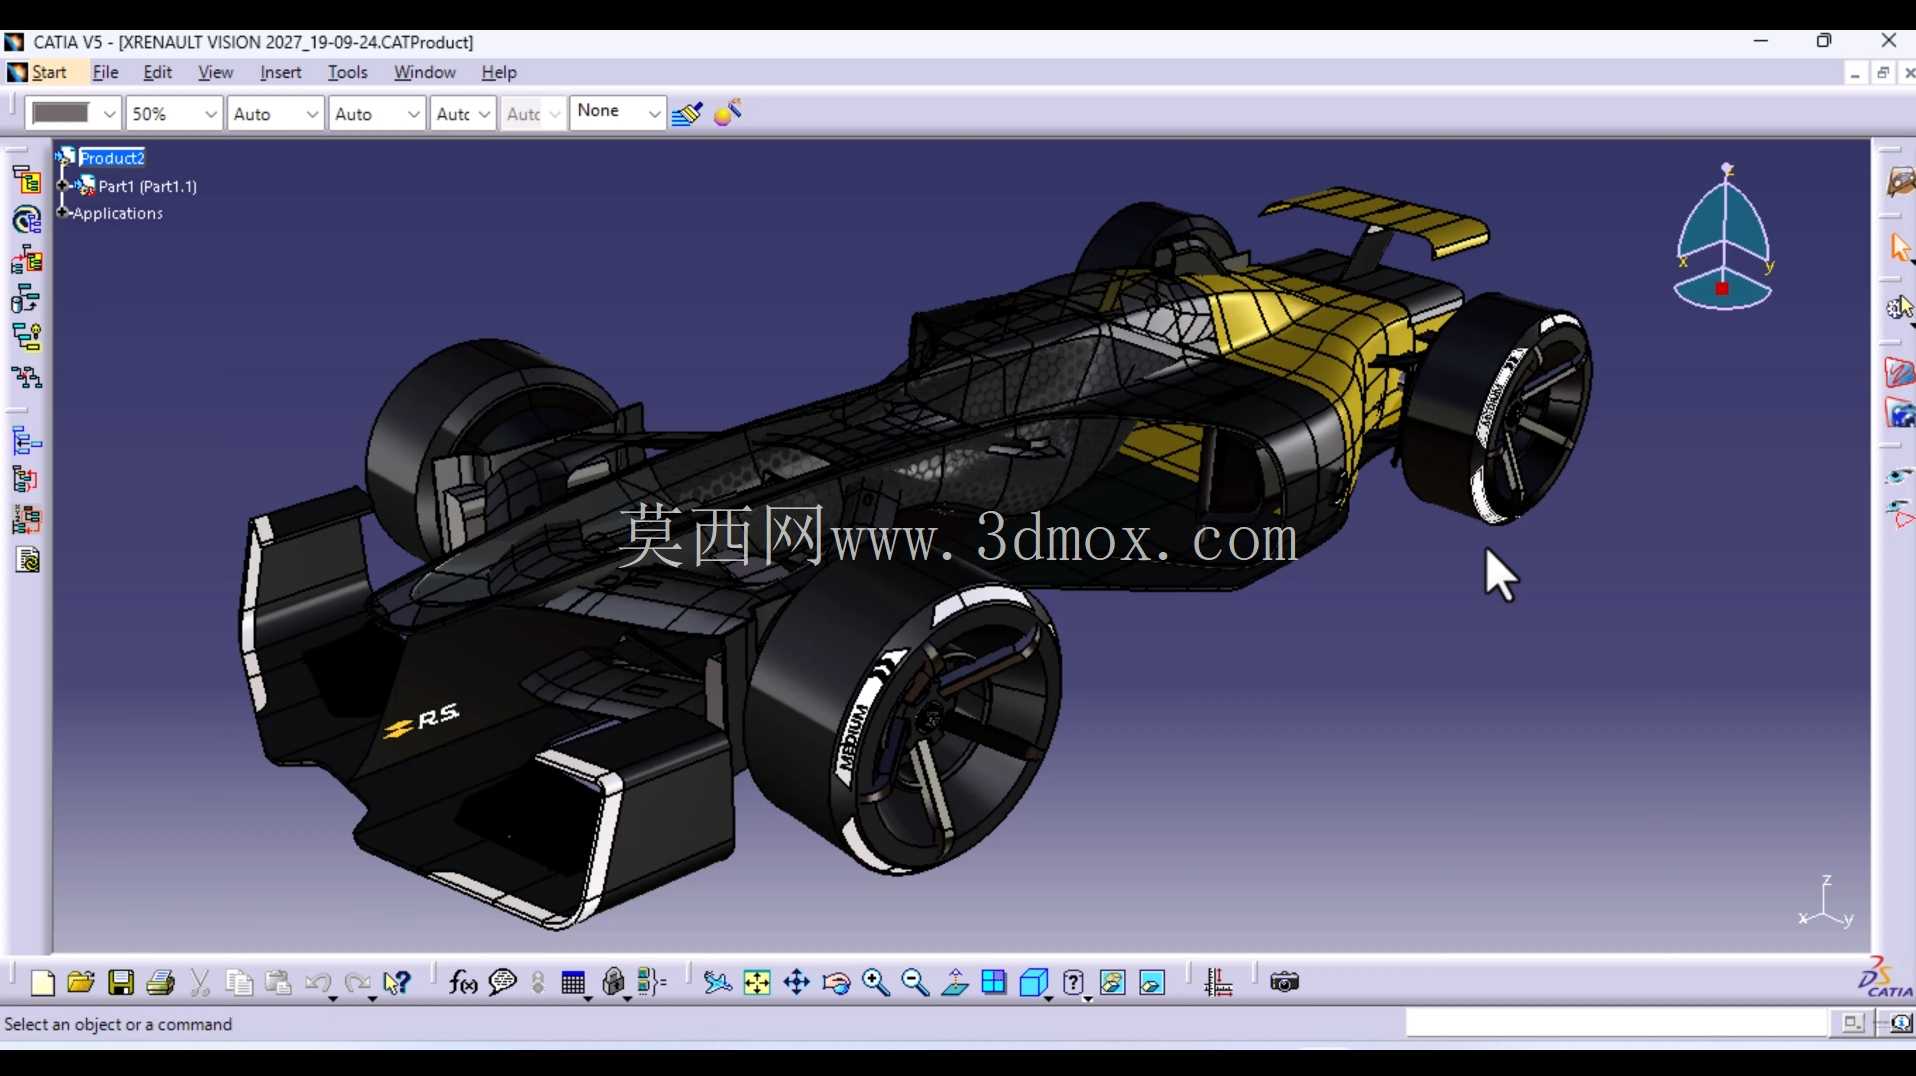Click the Select arrow tool in right toolbar
This screenshot has height=1076, width=1916.
click(x=1899, y=247)
